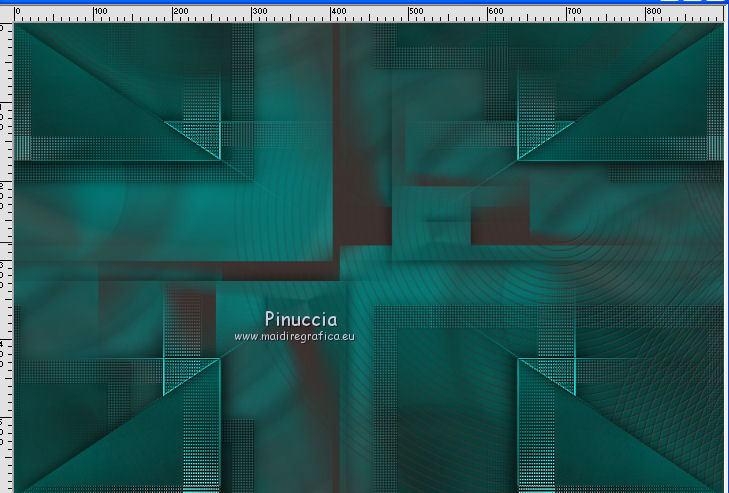Image resolution: width=729 pixels, height=493 pixels.
Task: Click the vertical ruler along the left edge
Action: coord(7,258)
